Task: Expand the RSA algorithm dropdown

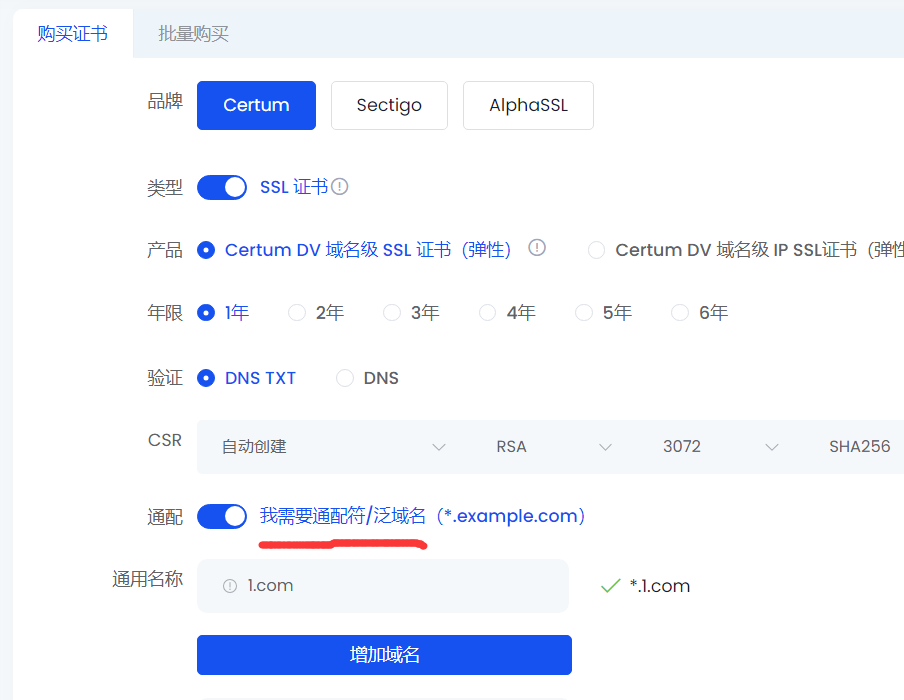Action: [553, 447]
